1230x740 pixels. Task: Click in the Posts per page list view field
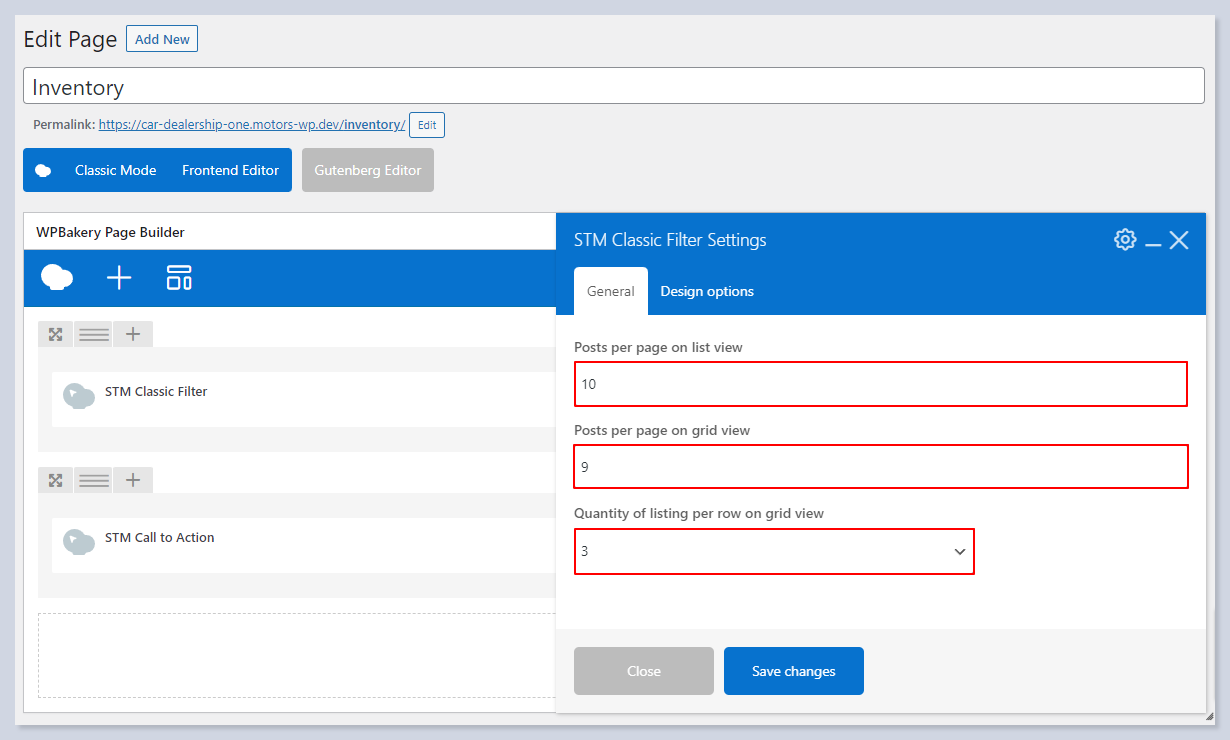point(880,384)
